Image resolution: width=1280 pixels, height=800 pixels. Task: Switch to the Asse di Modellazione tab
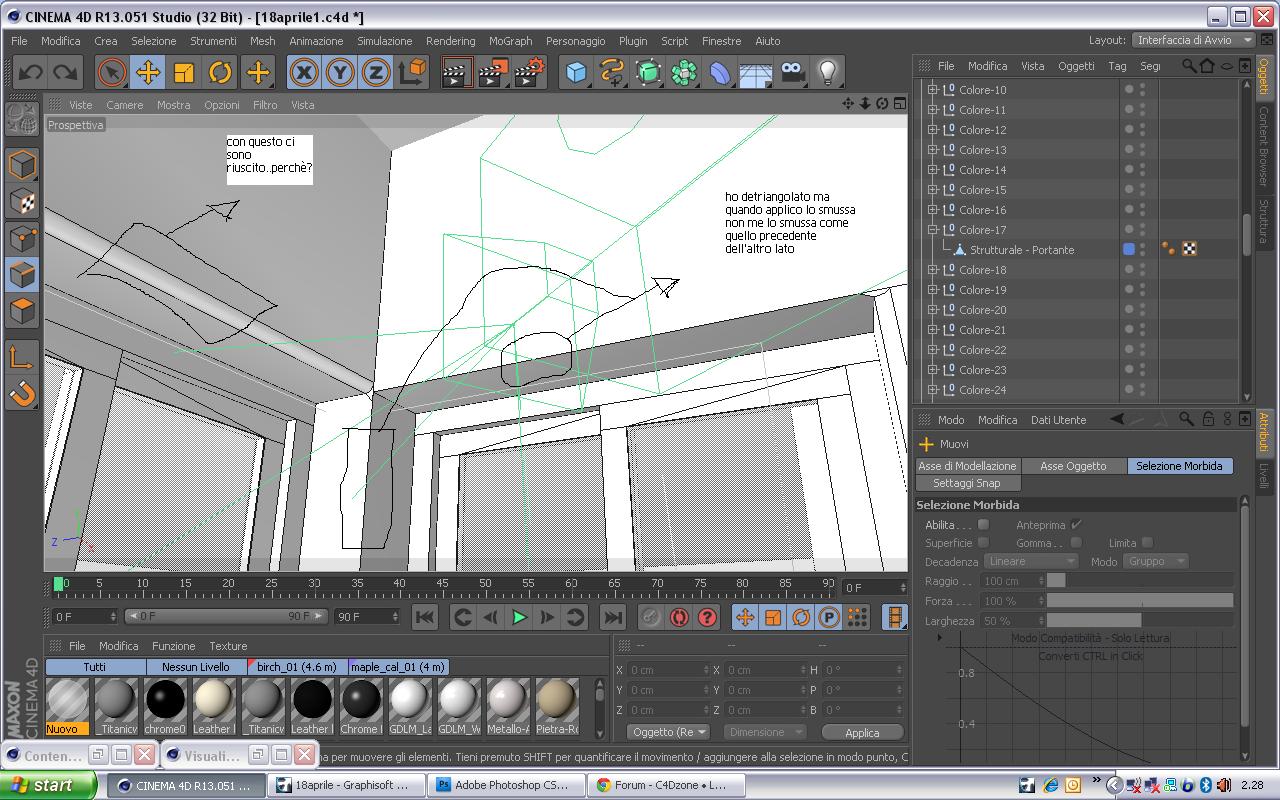point(968,466)
